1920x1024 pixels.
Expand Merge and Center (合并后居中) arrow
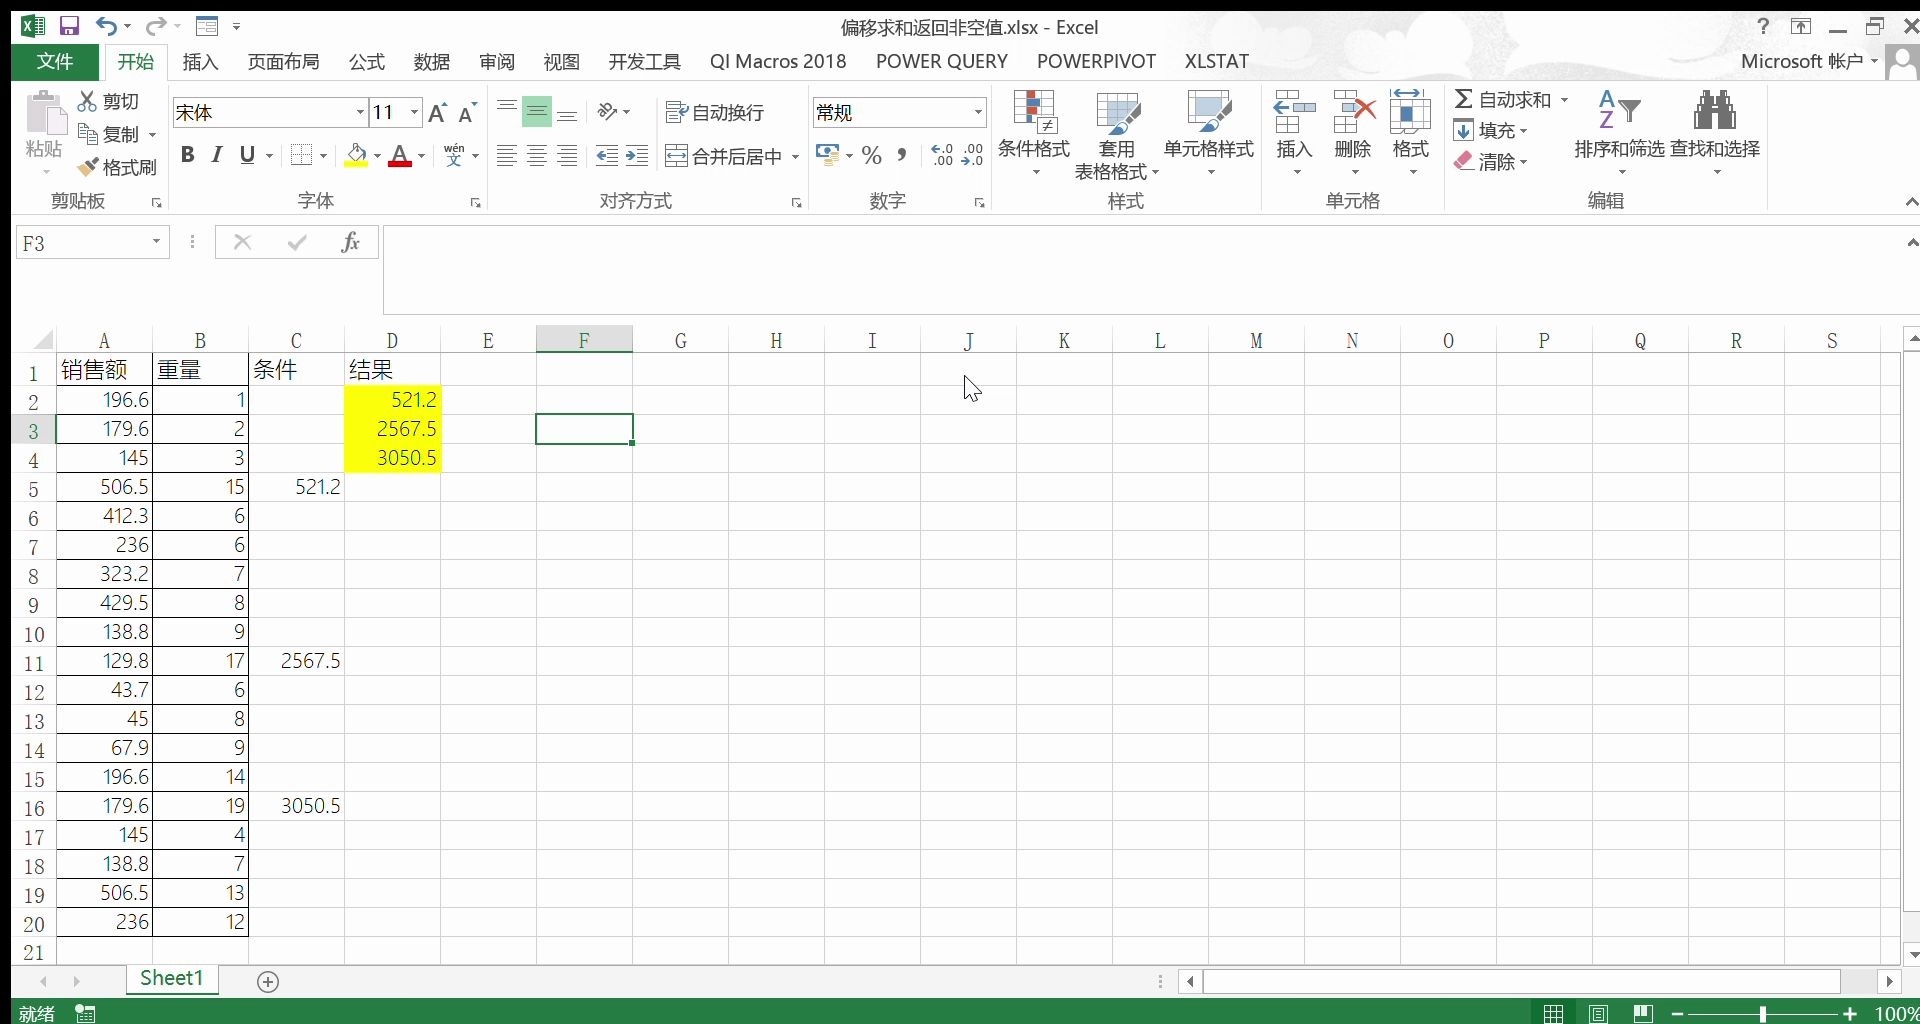[x=795, y=157]
